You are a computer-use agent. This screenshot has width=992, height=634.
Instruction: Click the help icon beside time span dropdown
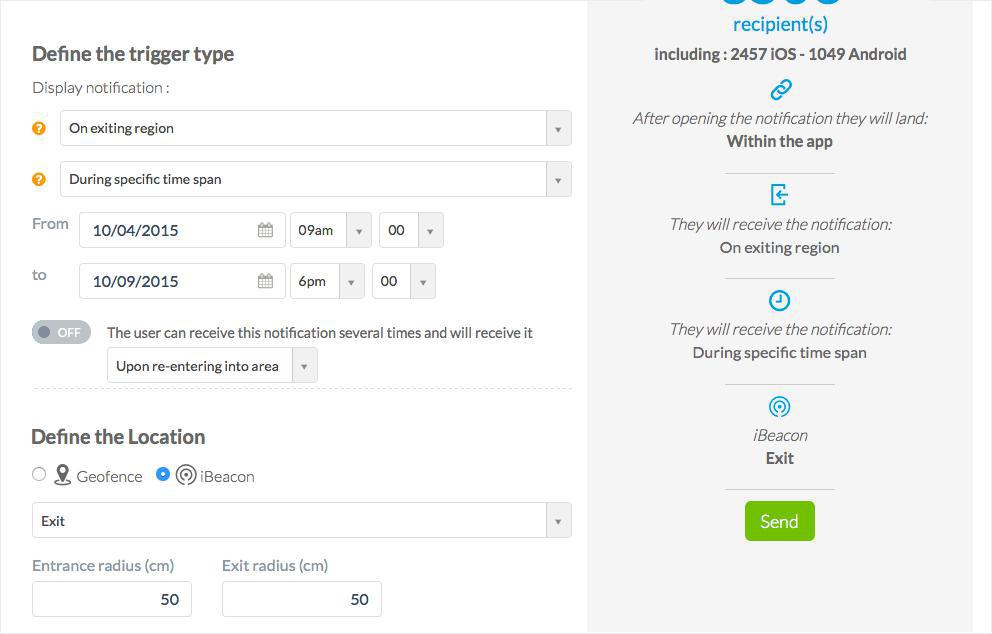tap(39, 179)
